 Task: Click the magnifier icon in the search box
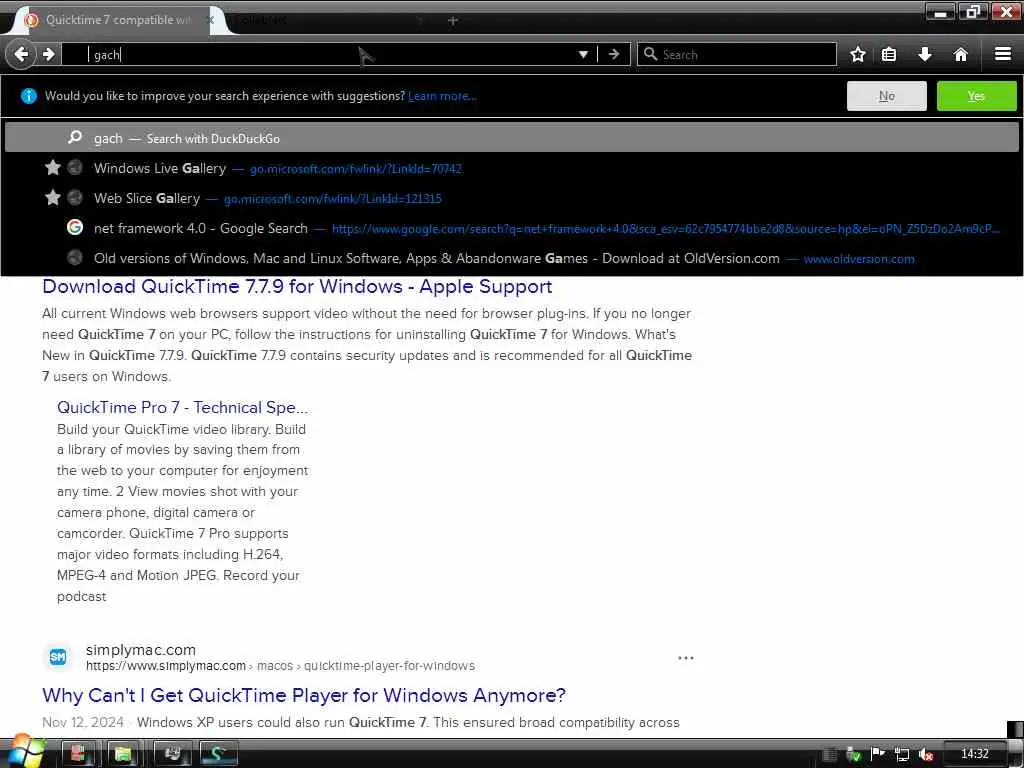click(650, 54)
